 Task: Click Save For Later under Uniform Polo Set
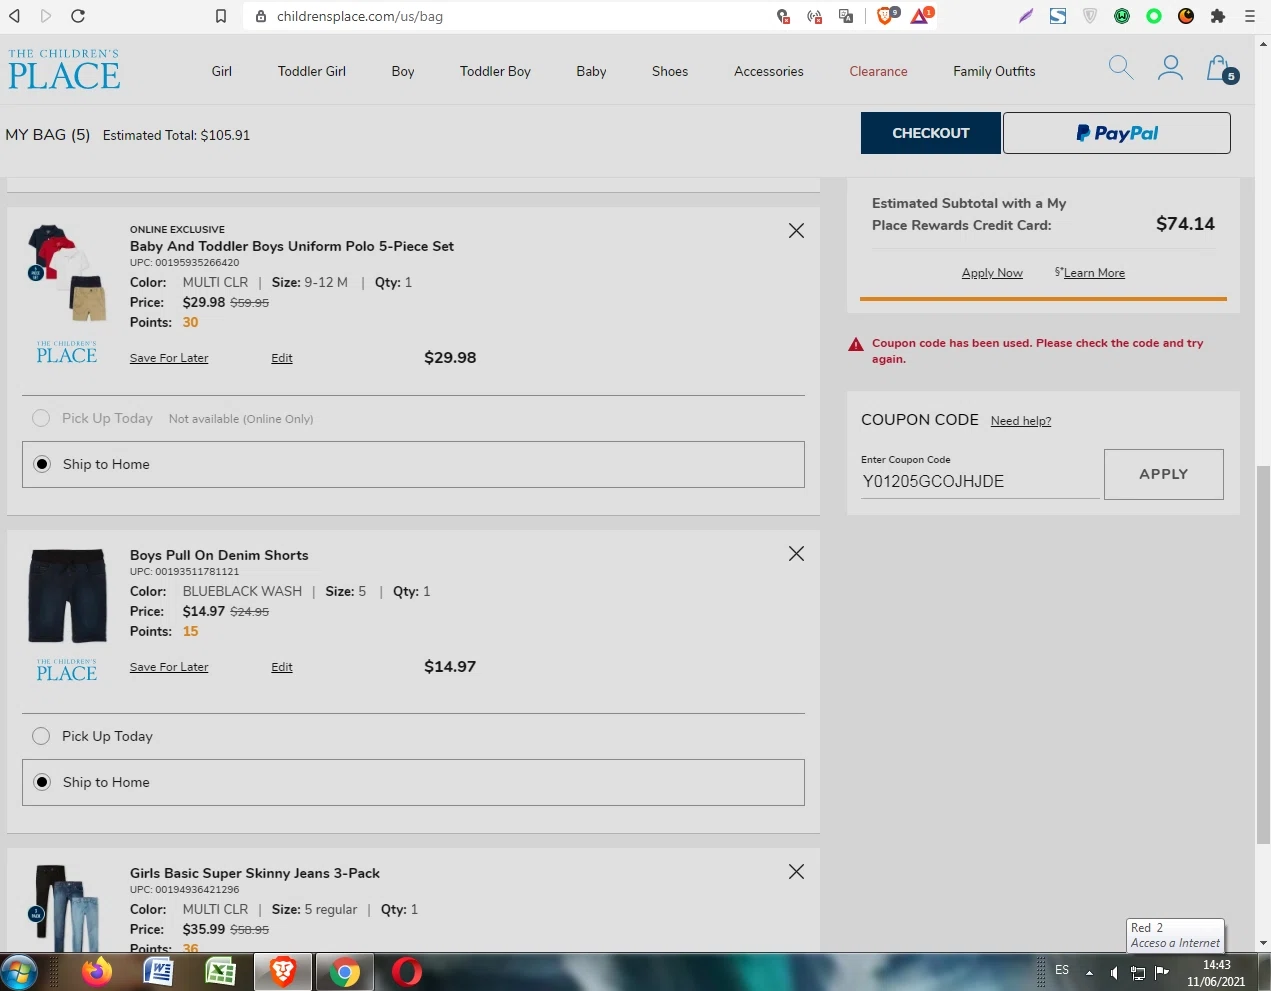[169, 358]
